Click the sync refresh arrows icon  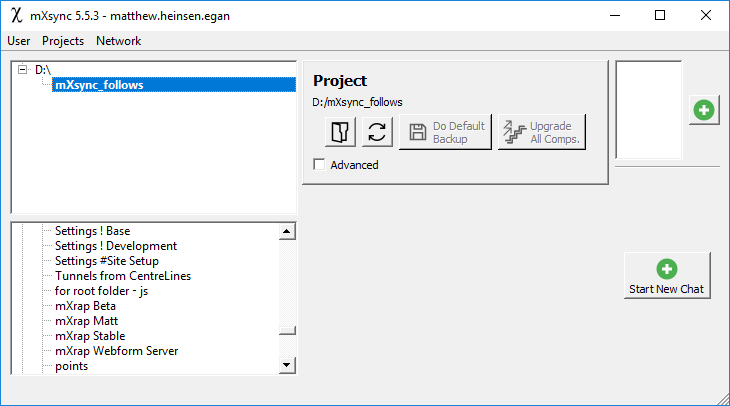377,133
